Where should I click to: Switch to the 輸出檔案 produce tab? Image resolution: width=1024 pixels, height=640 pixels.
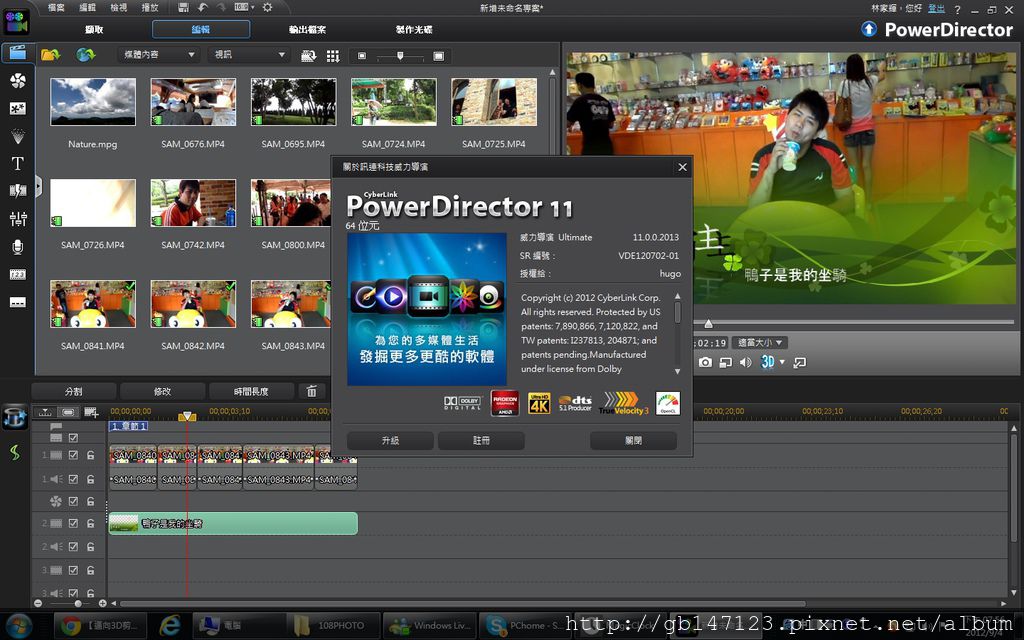point(308,29)
